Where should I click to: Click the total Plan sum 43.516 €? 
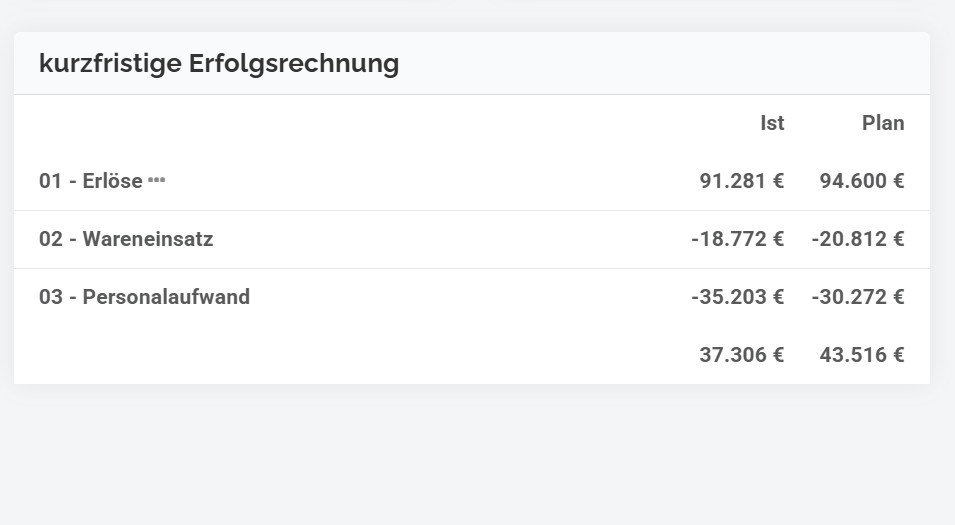coord(862,354)
